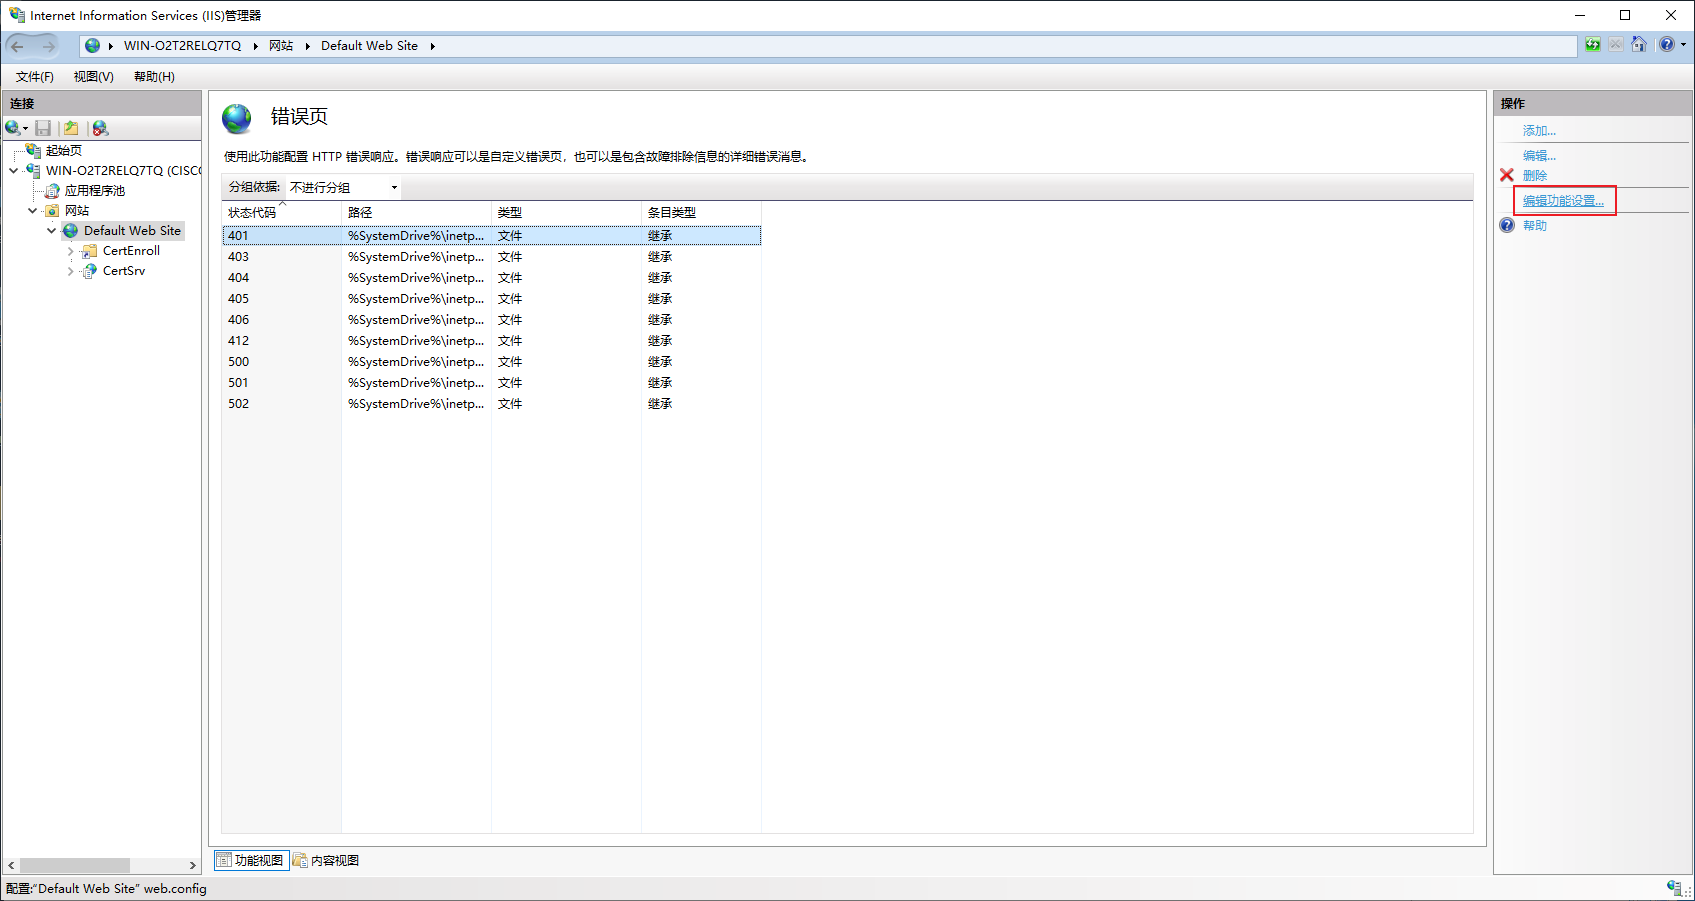Click the green Refresh page icon
1695x901 pixels.
(1593, 45)
